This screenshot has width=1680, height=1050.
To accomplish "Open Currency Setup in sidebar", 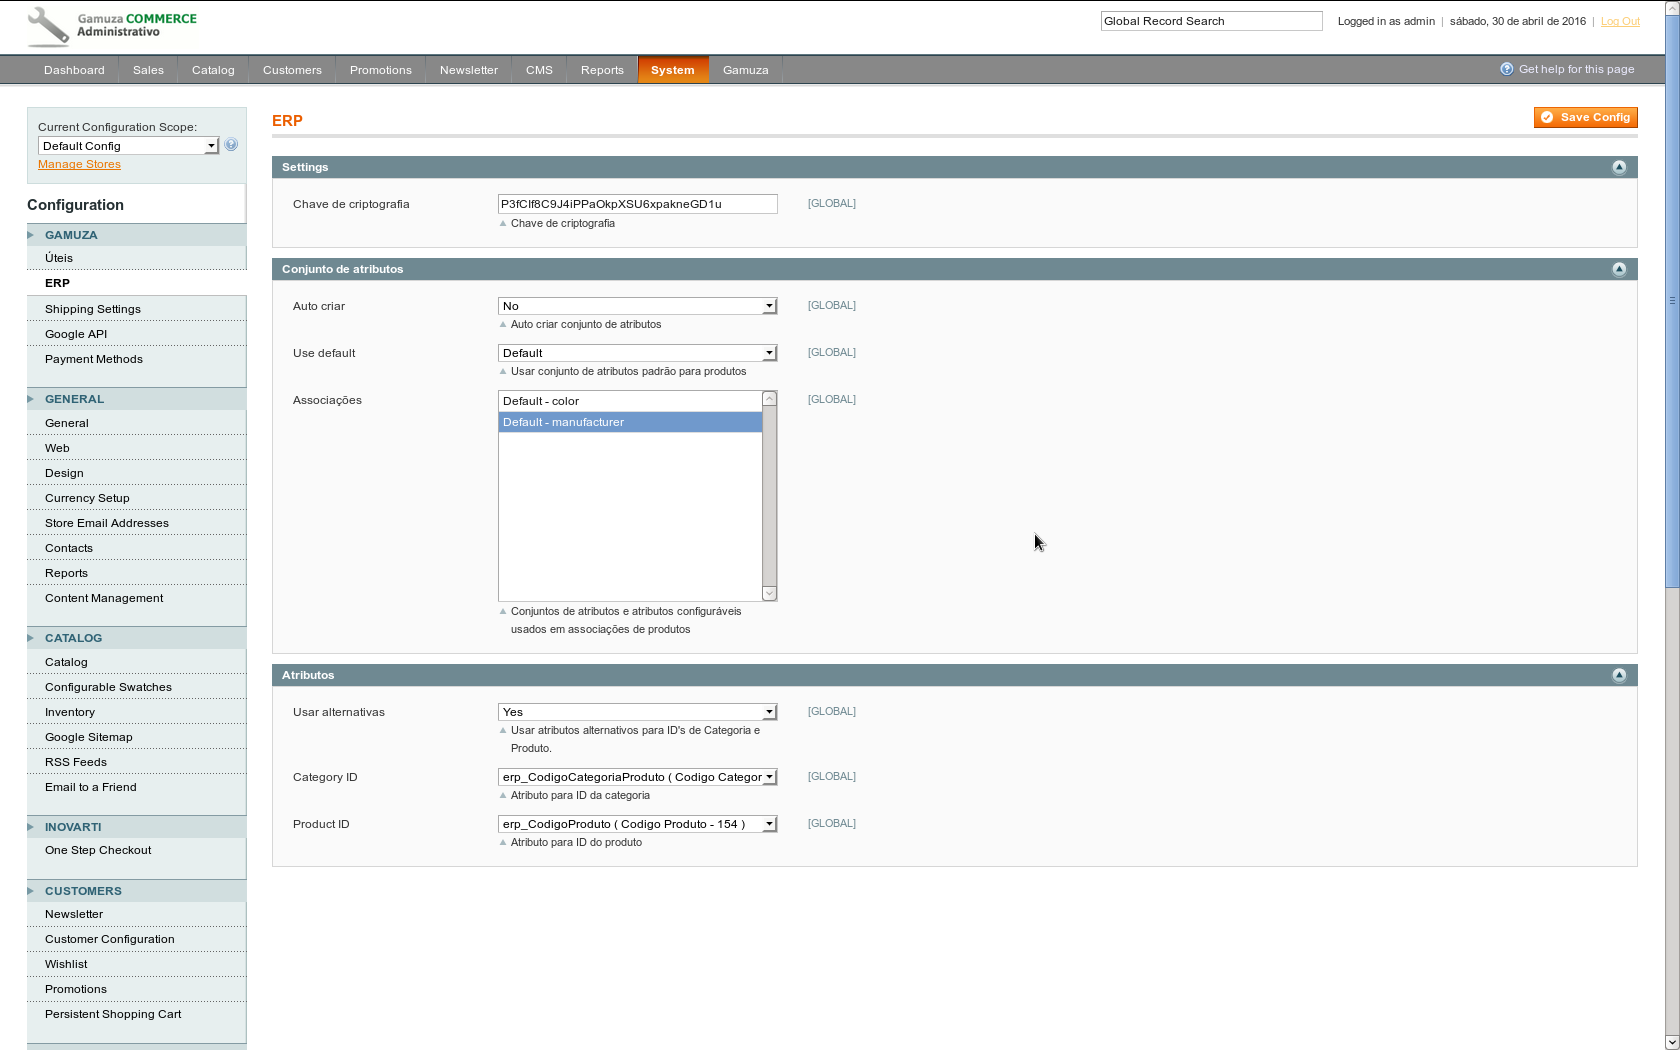I will click(136, 498).
